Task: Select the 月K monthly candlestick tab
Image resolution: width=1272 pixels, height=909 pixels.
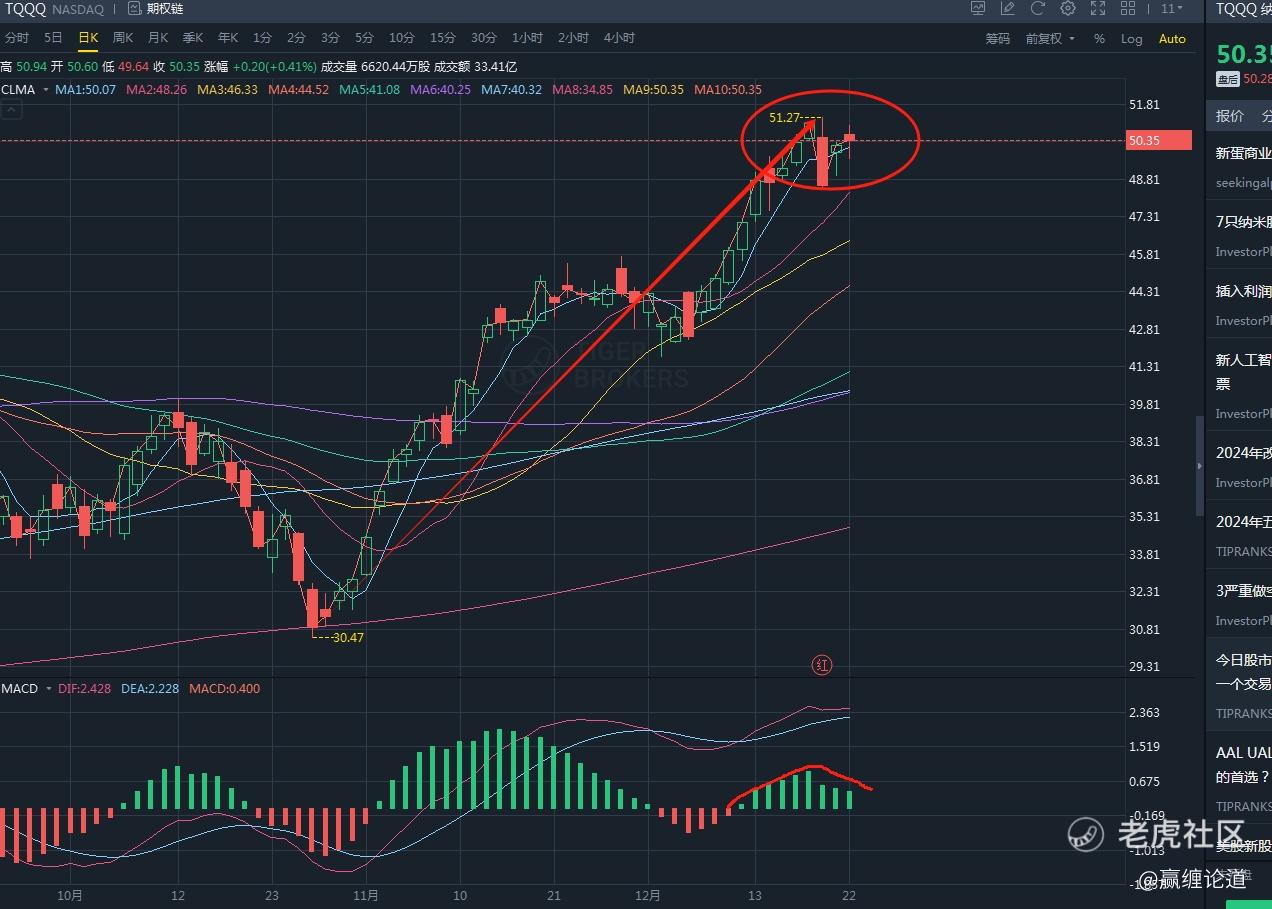Action: [x=158, y=38]
